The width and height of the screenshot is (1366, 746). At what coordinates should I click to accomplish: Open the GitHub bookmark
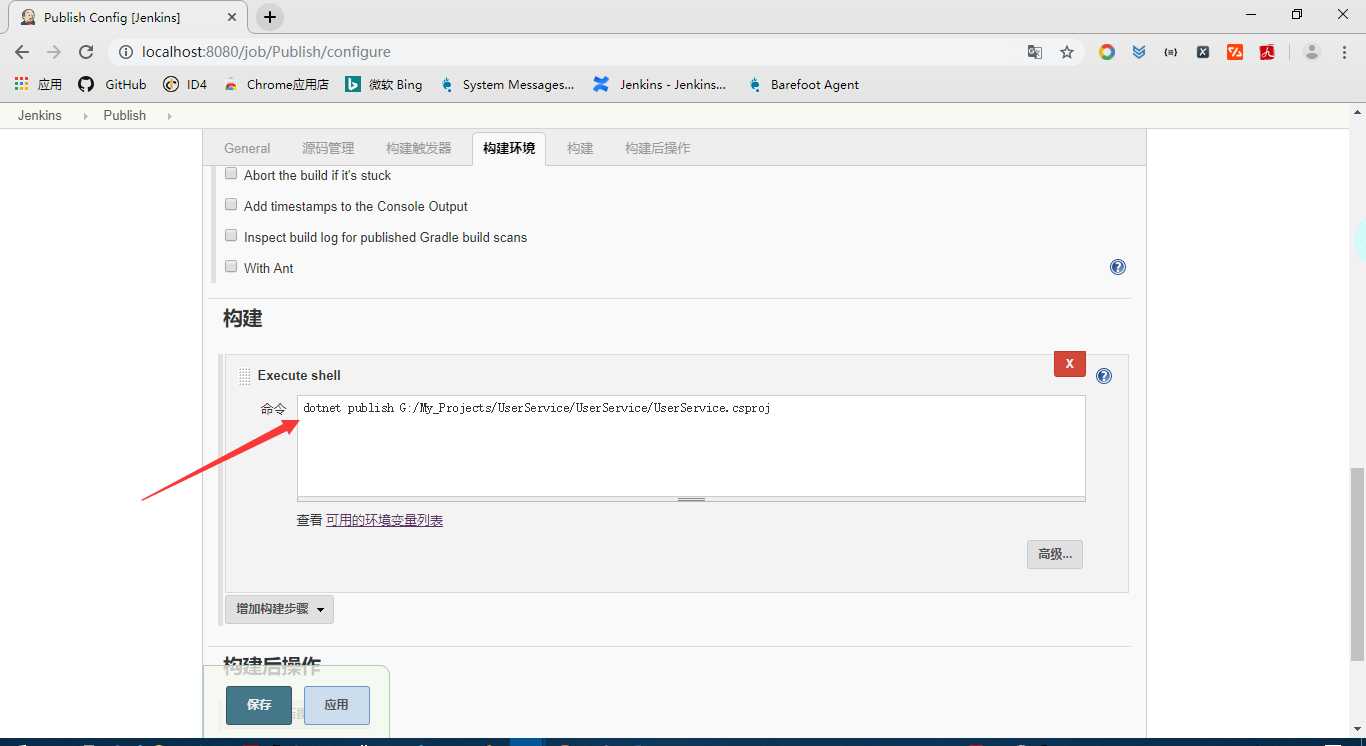112,85
